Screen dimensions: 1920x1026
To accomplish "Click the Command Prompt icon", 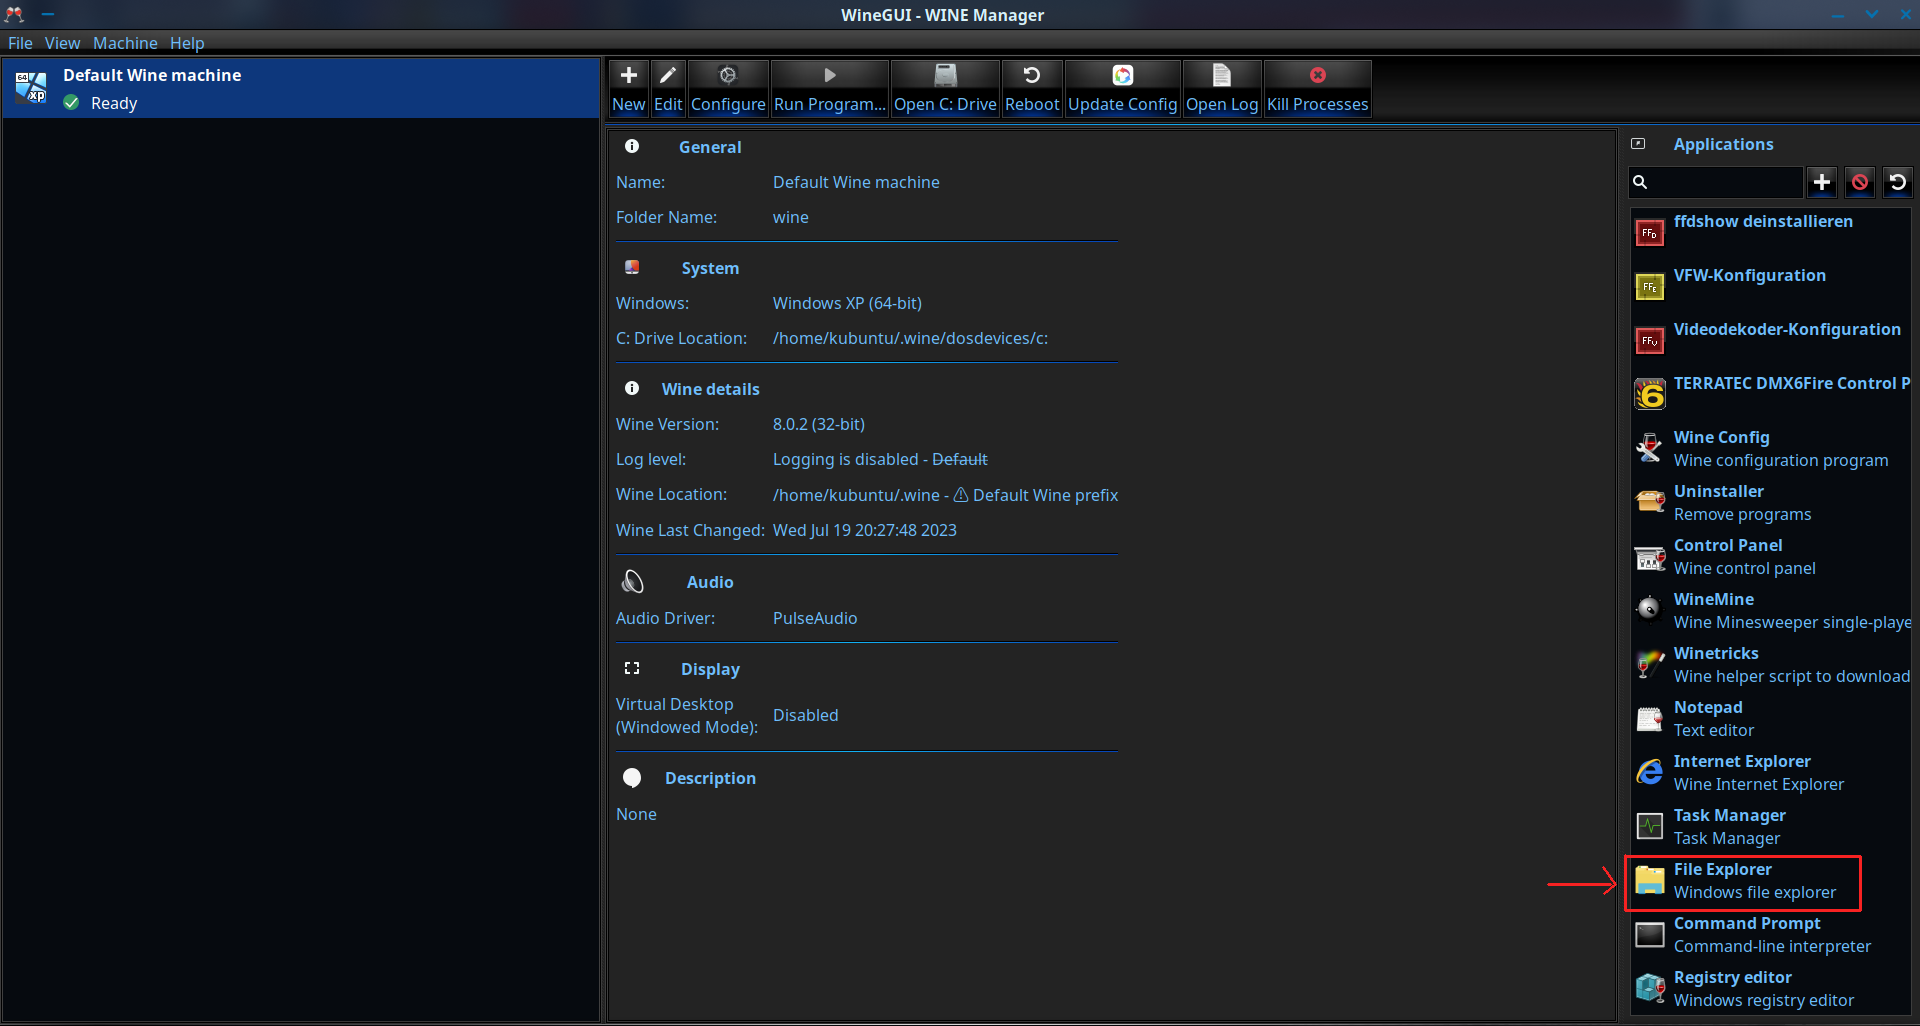I will 1650,935.
